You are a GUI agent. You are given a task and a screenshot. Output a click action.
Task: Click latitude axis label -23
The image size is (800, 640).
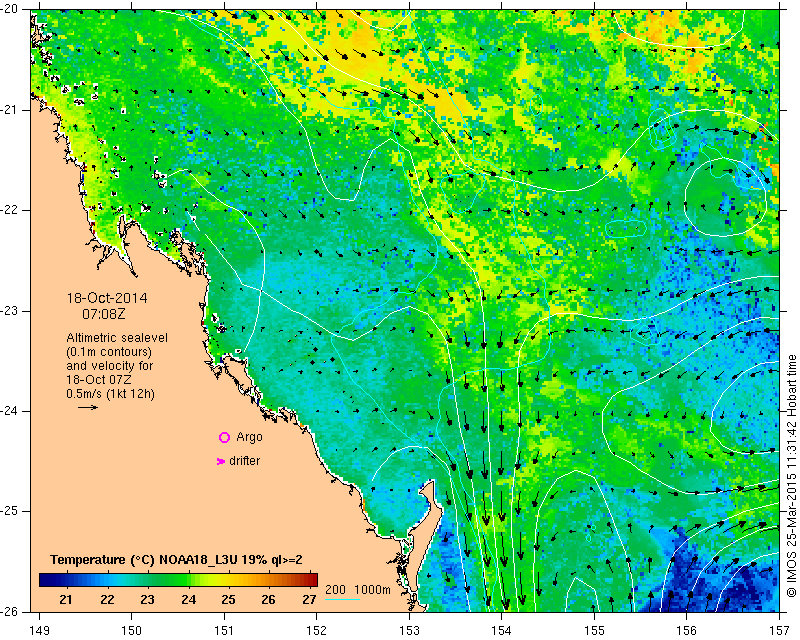[9, 311]
